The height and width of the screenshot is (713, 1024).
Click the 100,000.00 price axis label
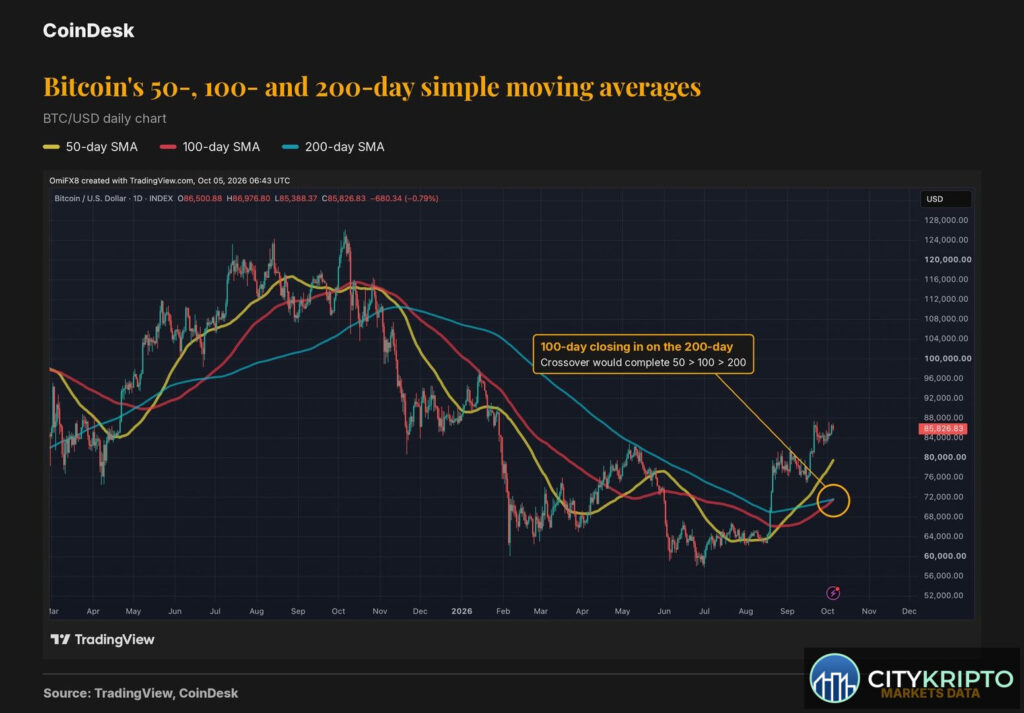(x=948, y=358)
